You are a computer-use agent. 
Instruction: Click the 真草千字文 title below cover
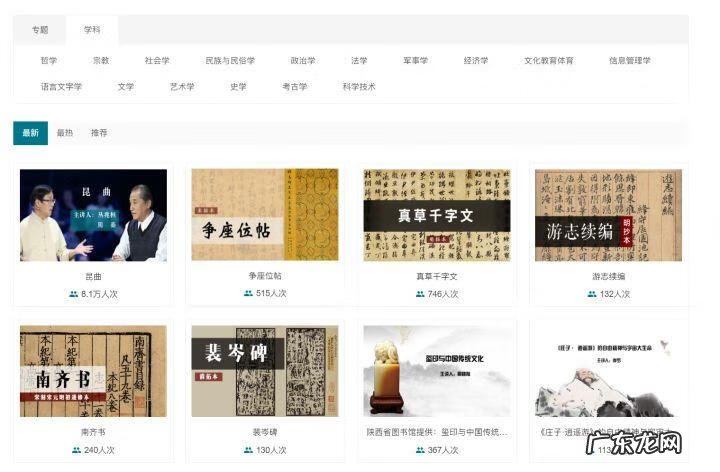[437, 276]
